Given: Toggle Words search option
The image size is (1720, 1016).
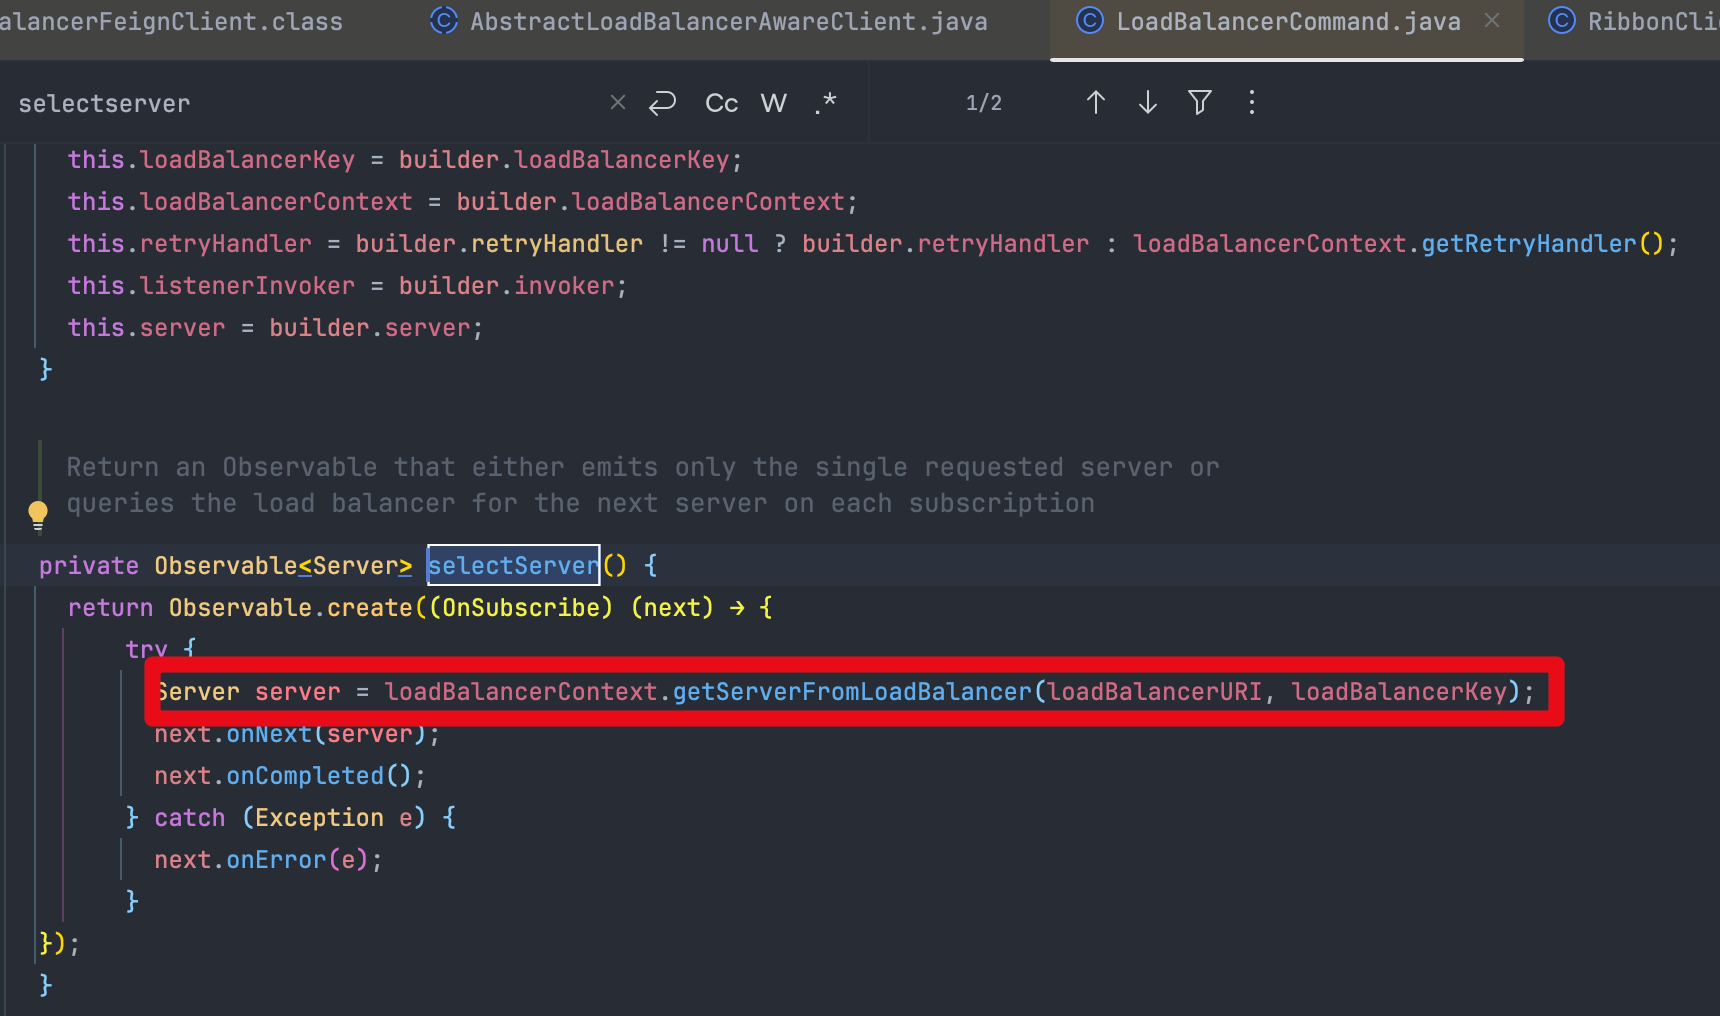Looking at the screenshot, I should click(774, 103).
